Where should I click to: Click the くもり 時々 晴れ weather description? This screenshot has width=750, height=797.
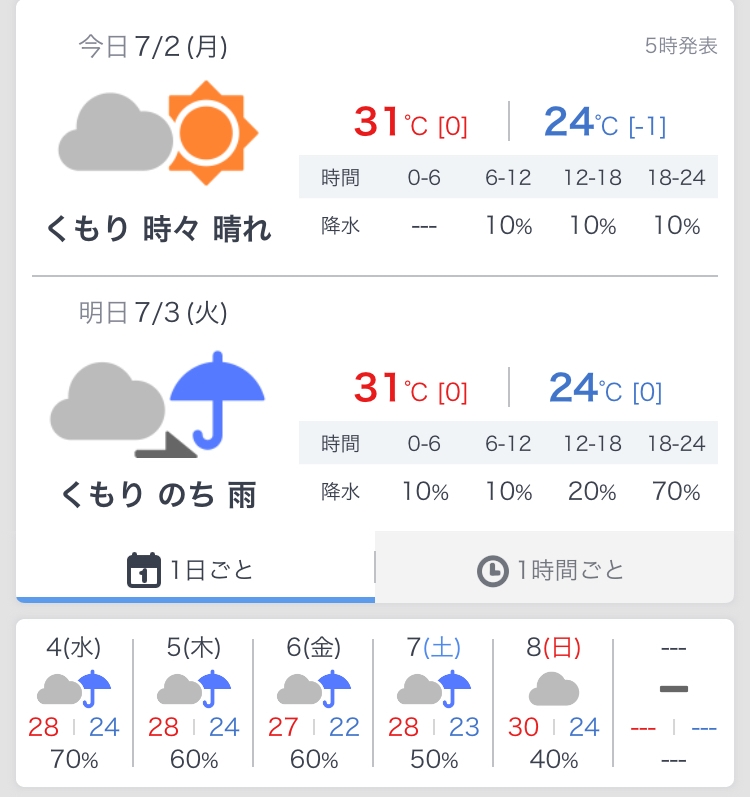(x=158, y=229)
